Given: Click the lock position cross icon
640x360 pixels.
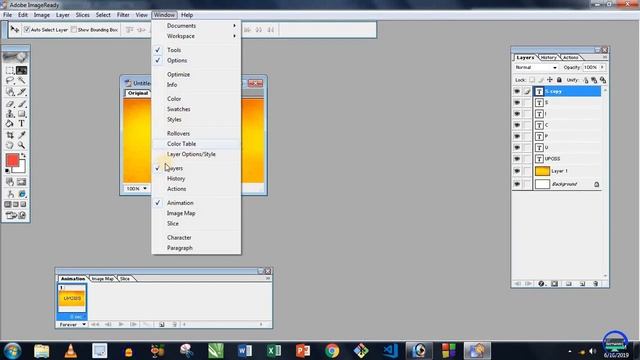Looking at the screenshot, I should (x=550, y=80).
